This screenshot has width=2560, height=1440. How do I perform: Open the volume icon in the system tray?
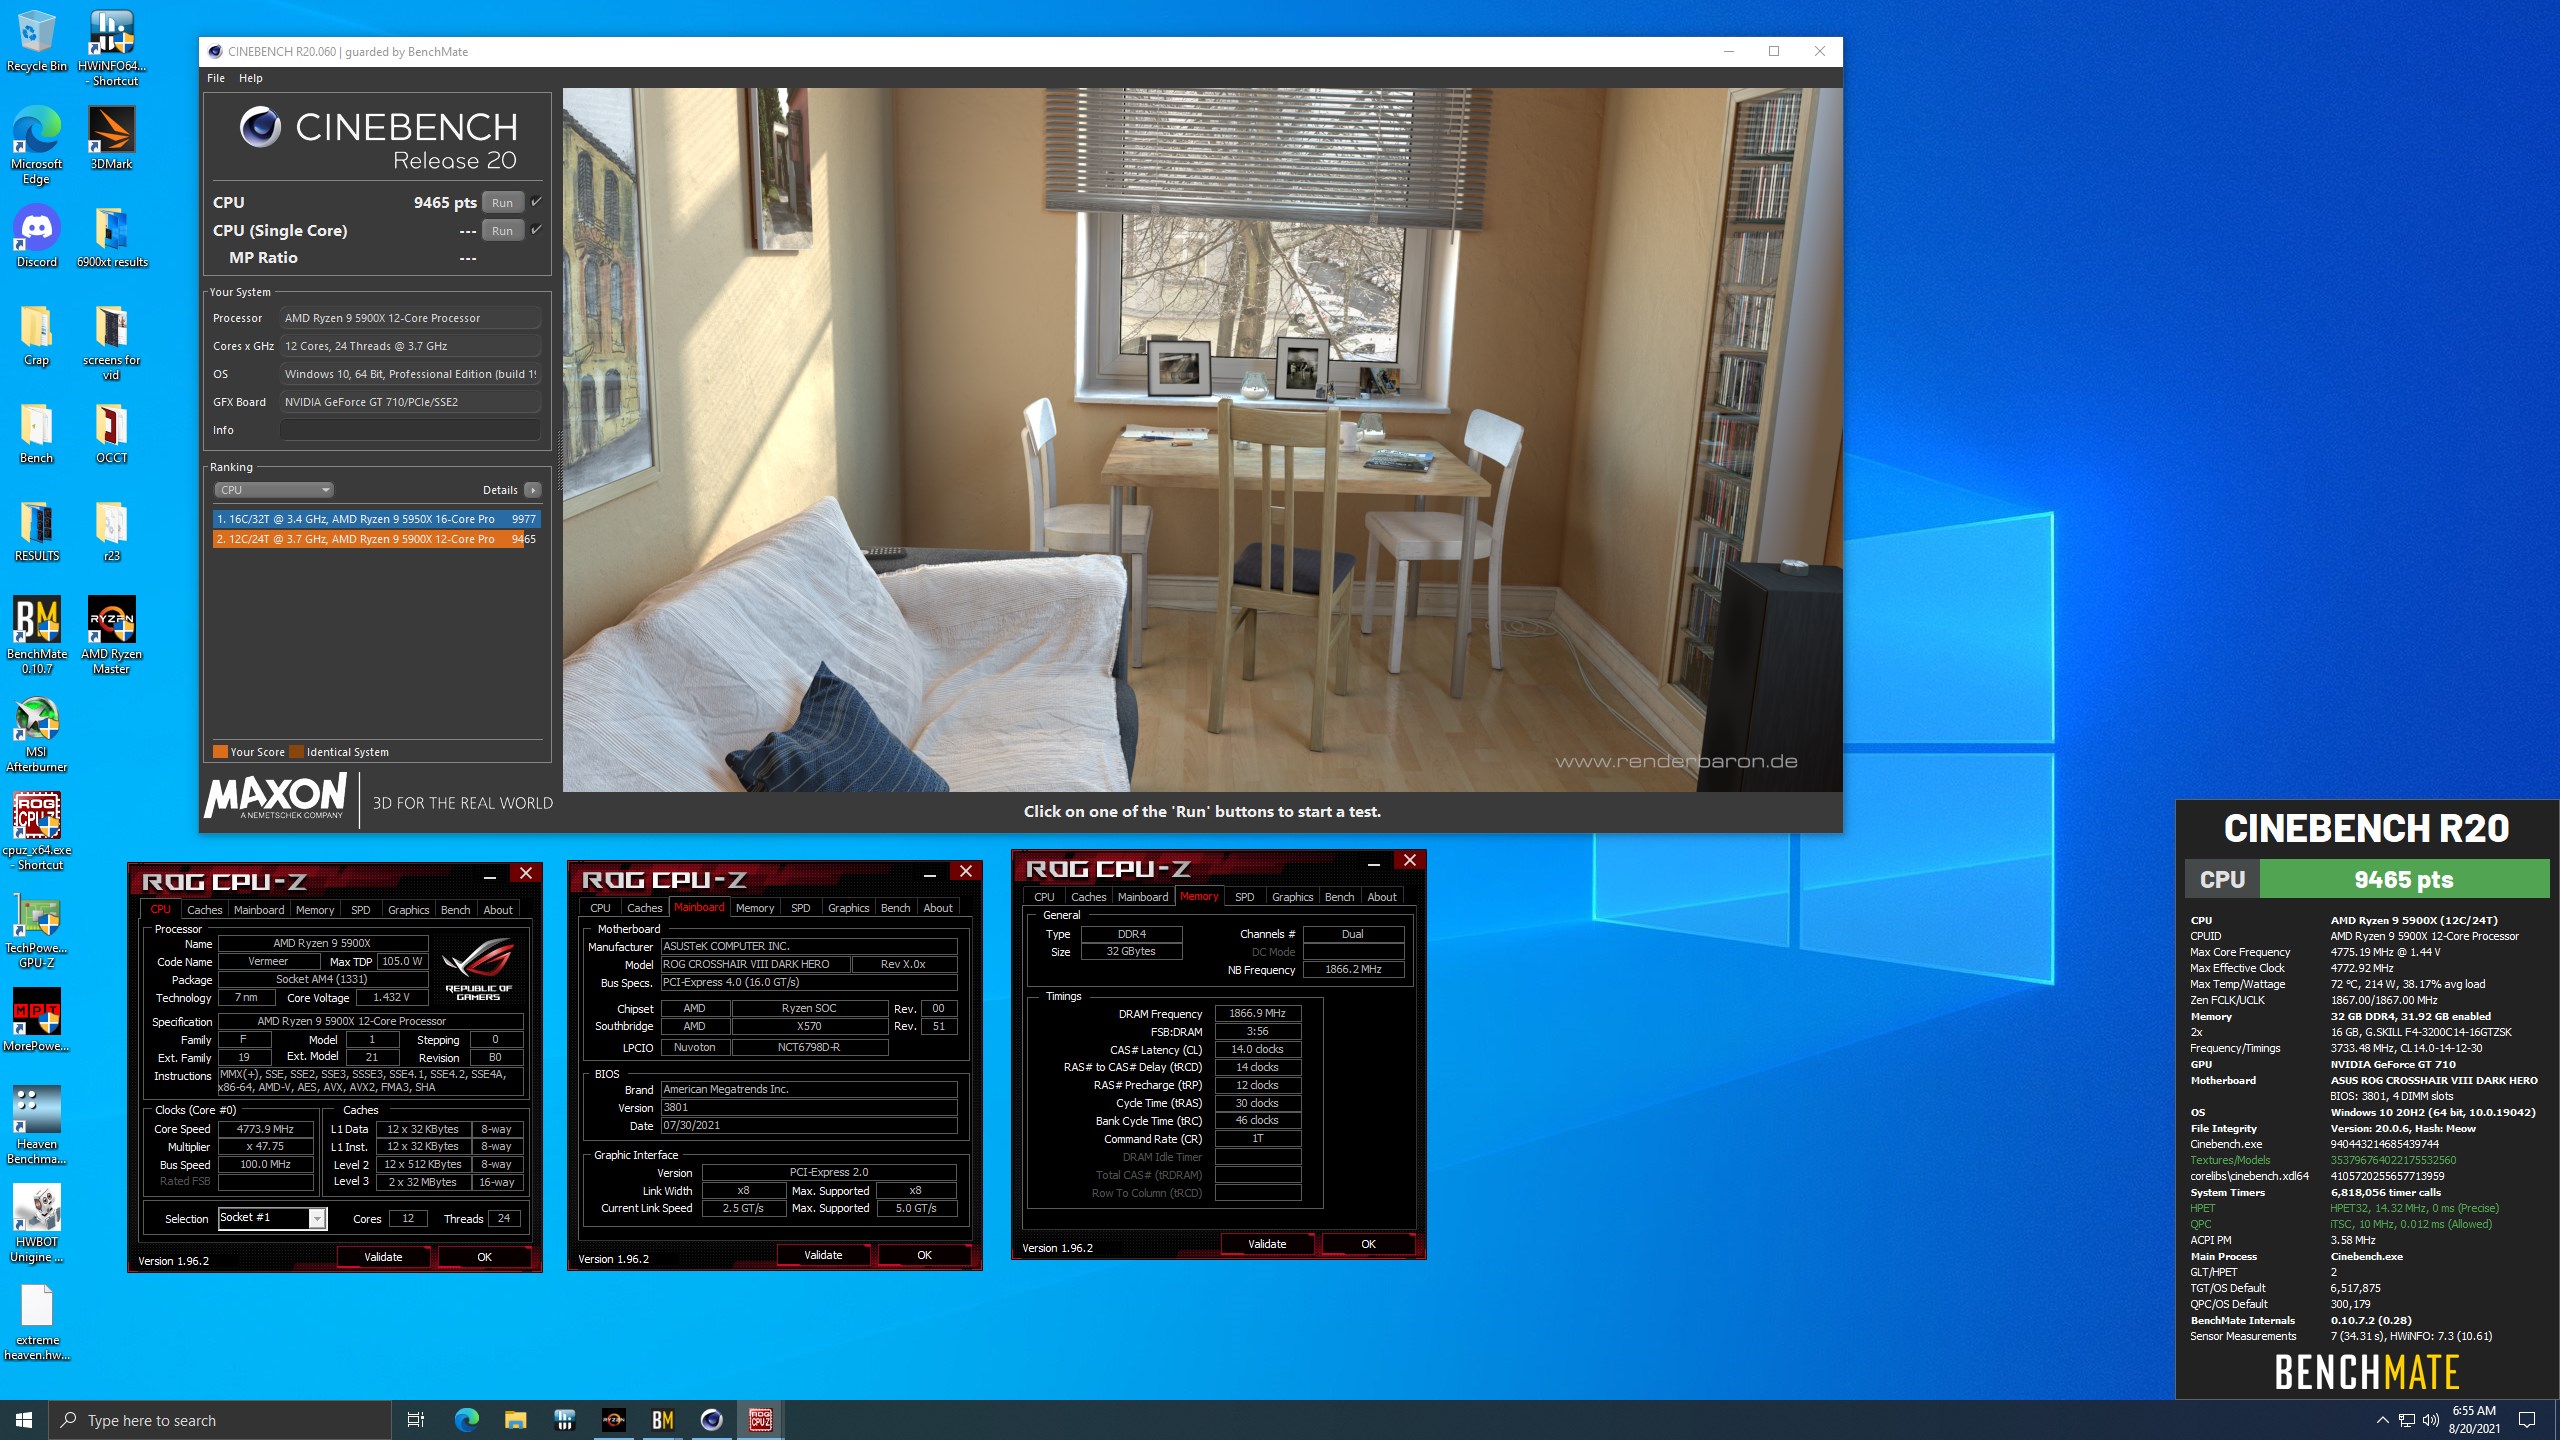tap(2430, 1420)
